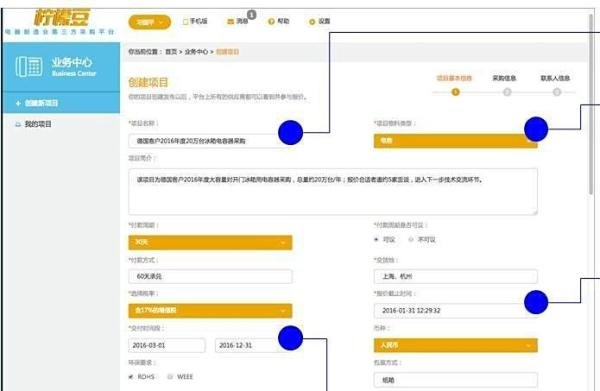
Task: Toggle the WEEE checkbox
Action: point(170,377)
